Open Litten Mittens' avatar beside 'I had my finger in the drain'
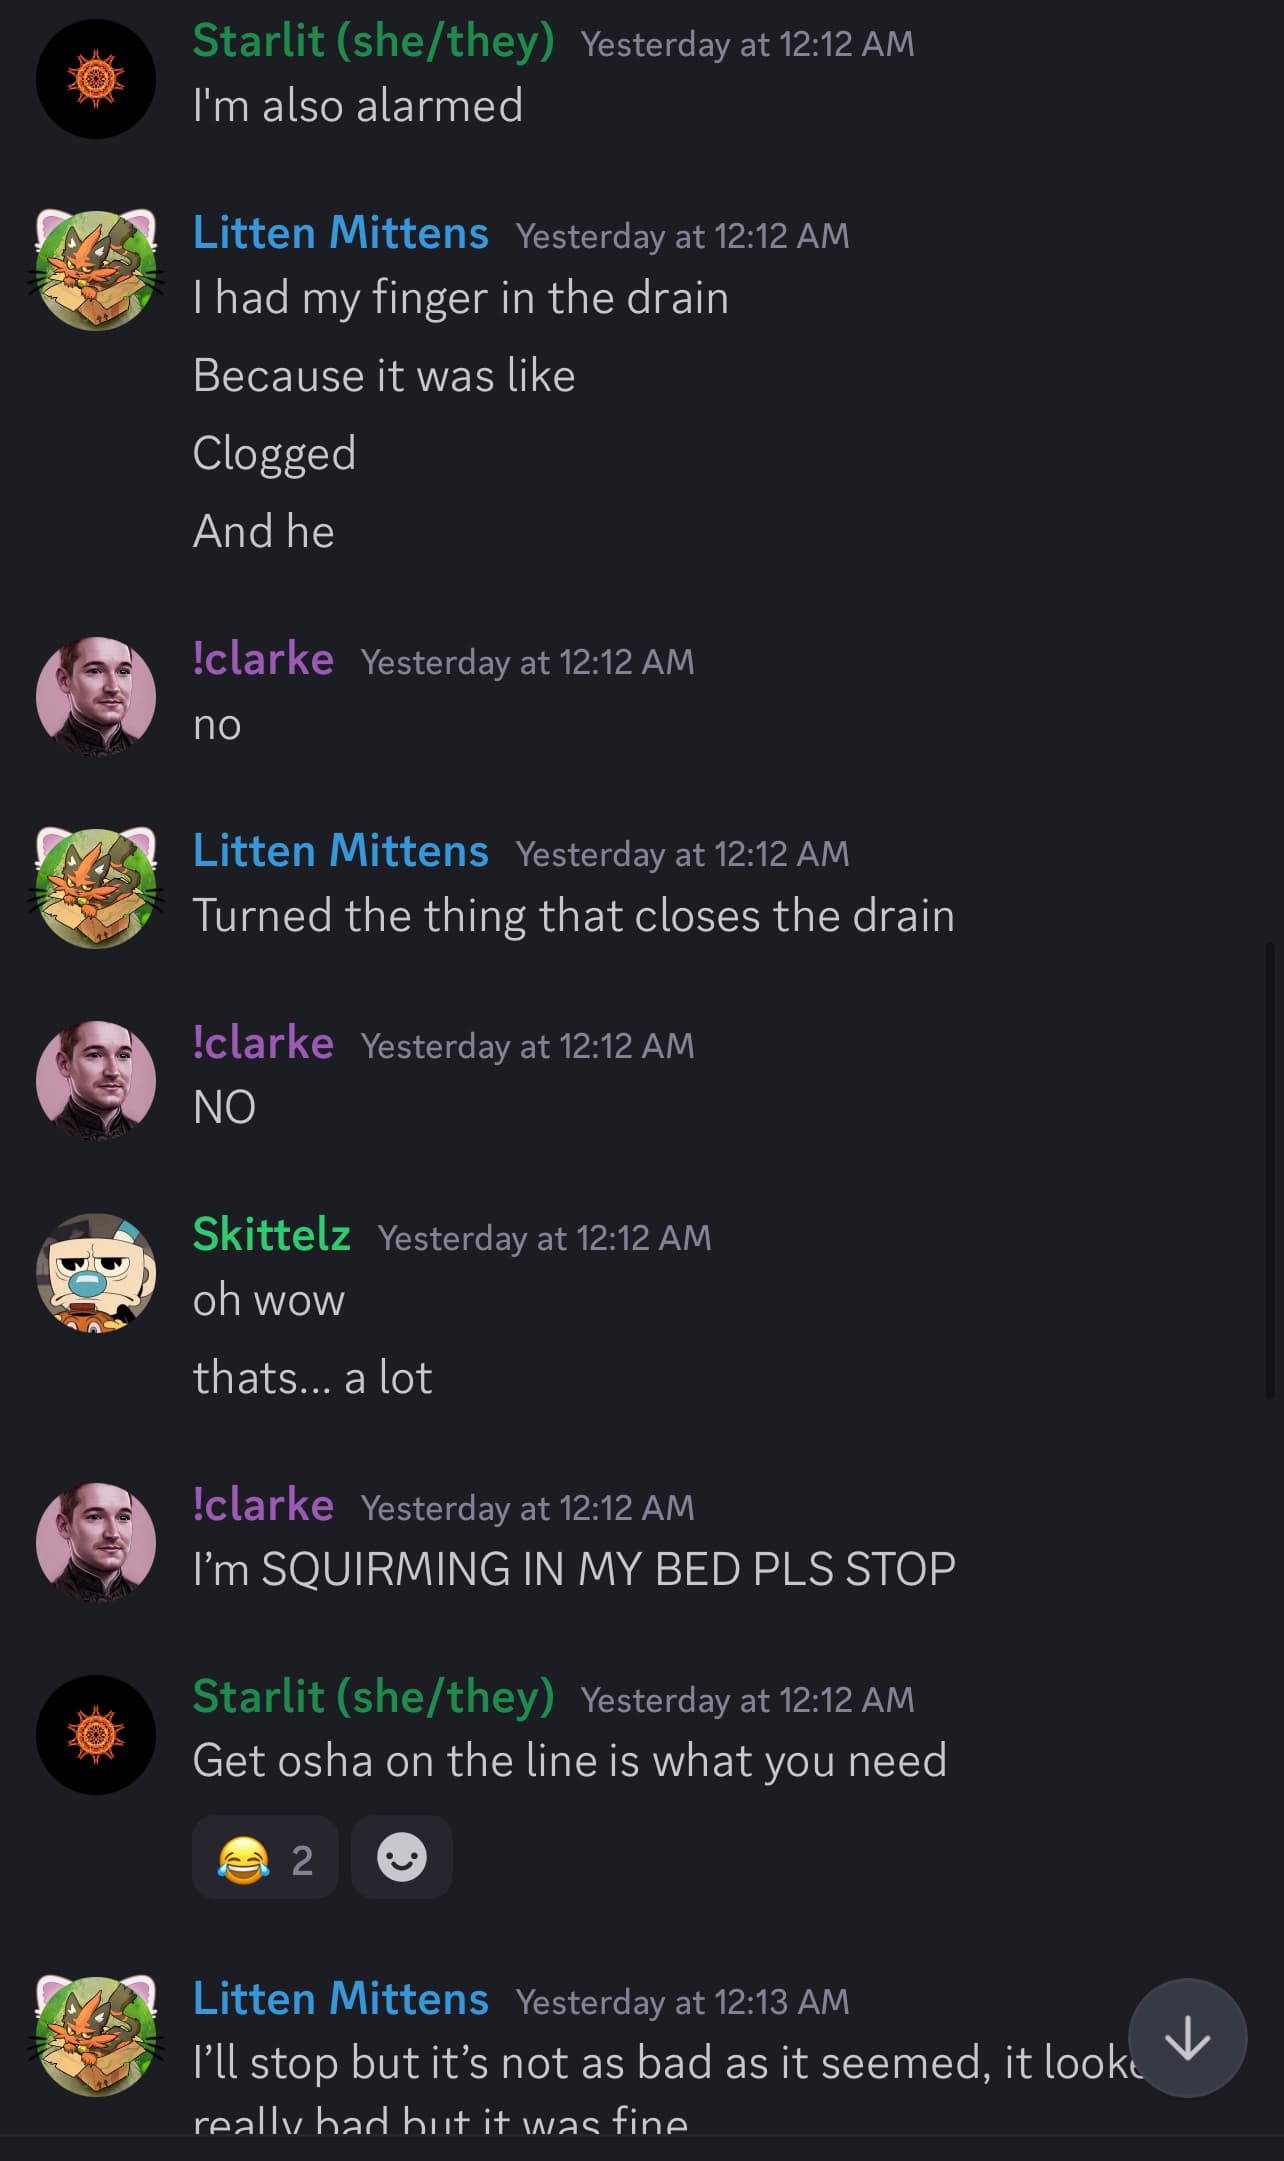Image resolution: width=1284 pixels, height=2161 pixels. point(96,270)
